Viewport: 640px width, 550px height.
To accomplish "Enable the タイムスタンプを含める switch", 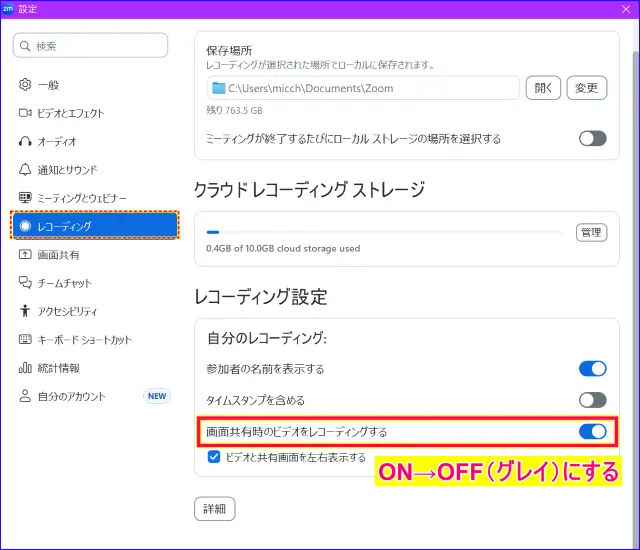I will tap(592, 400).
